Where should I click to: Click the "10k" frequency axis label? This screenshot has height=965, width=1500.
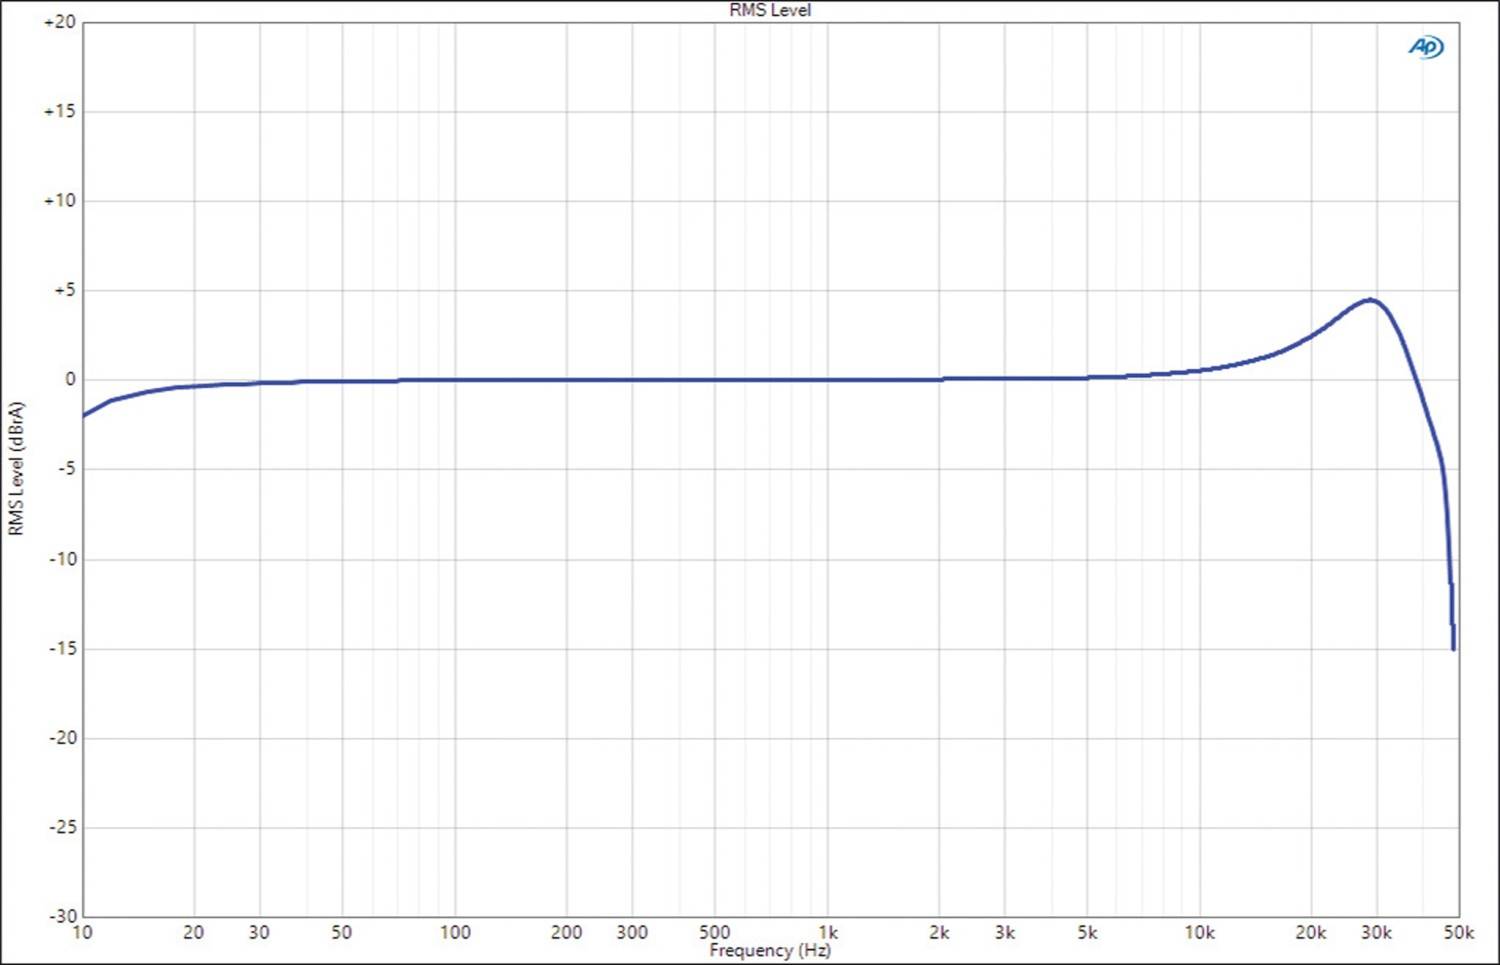1200,932
